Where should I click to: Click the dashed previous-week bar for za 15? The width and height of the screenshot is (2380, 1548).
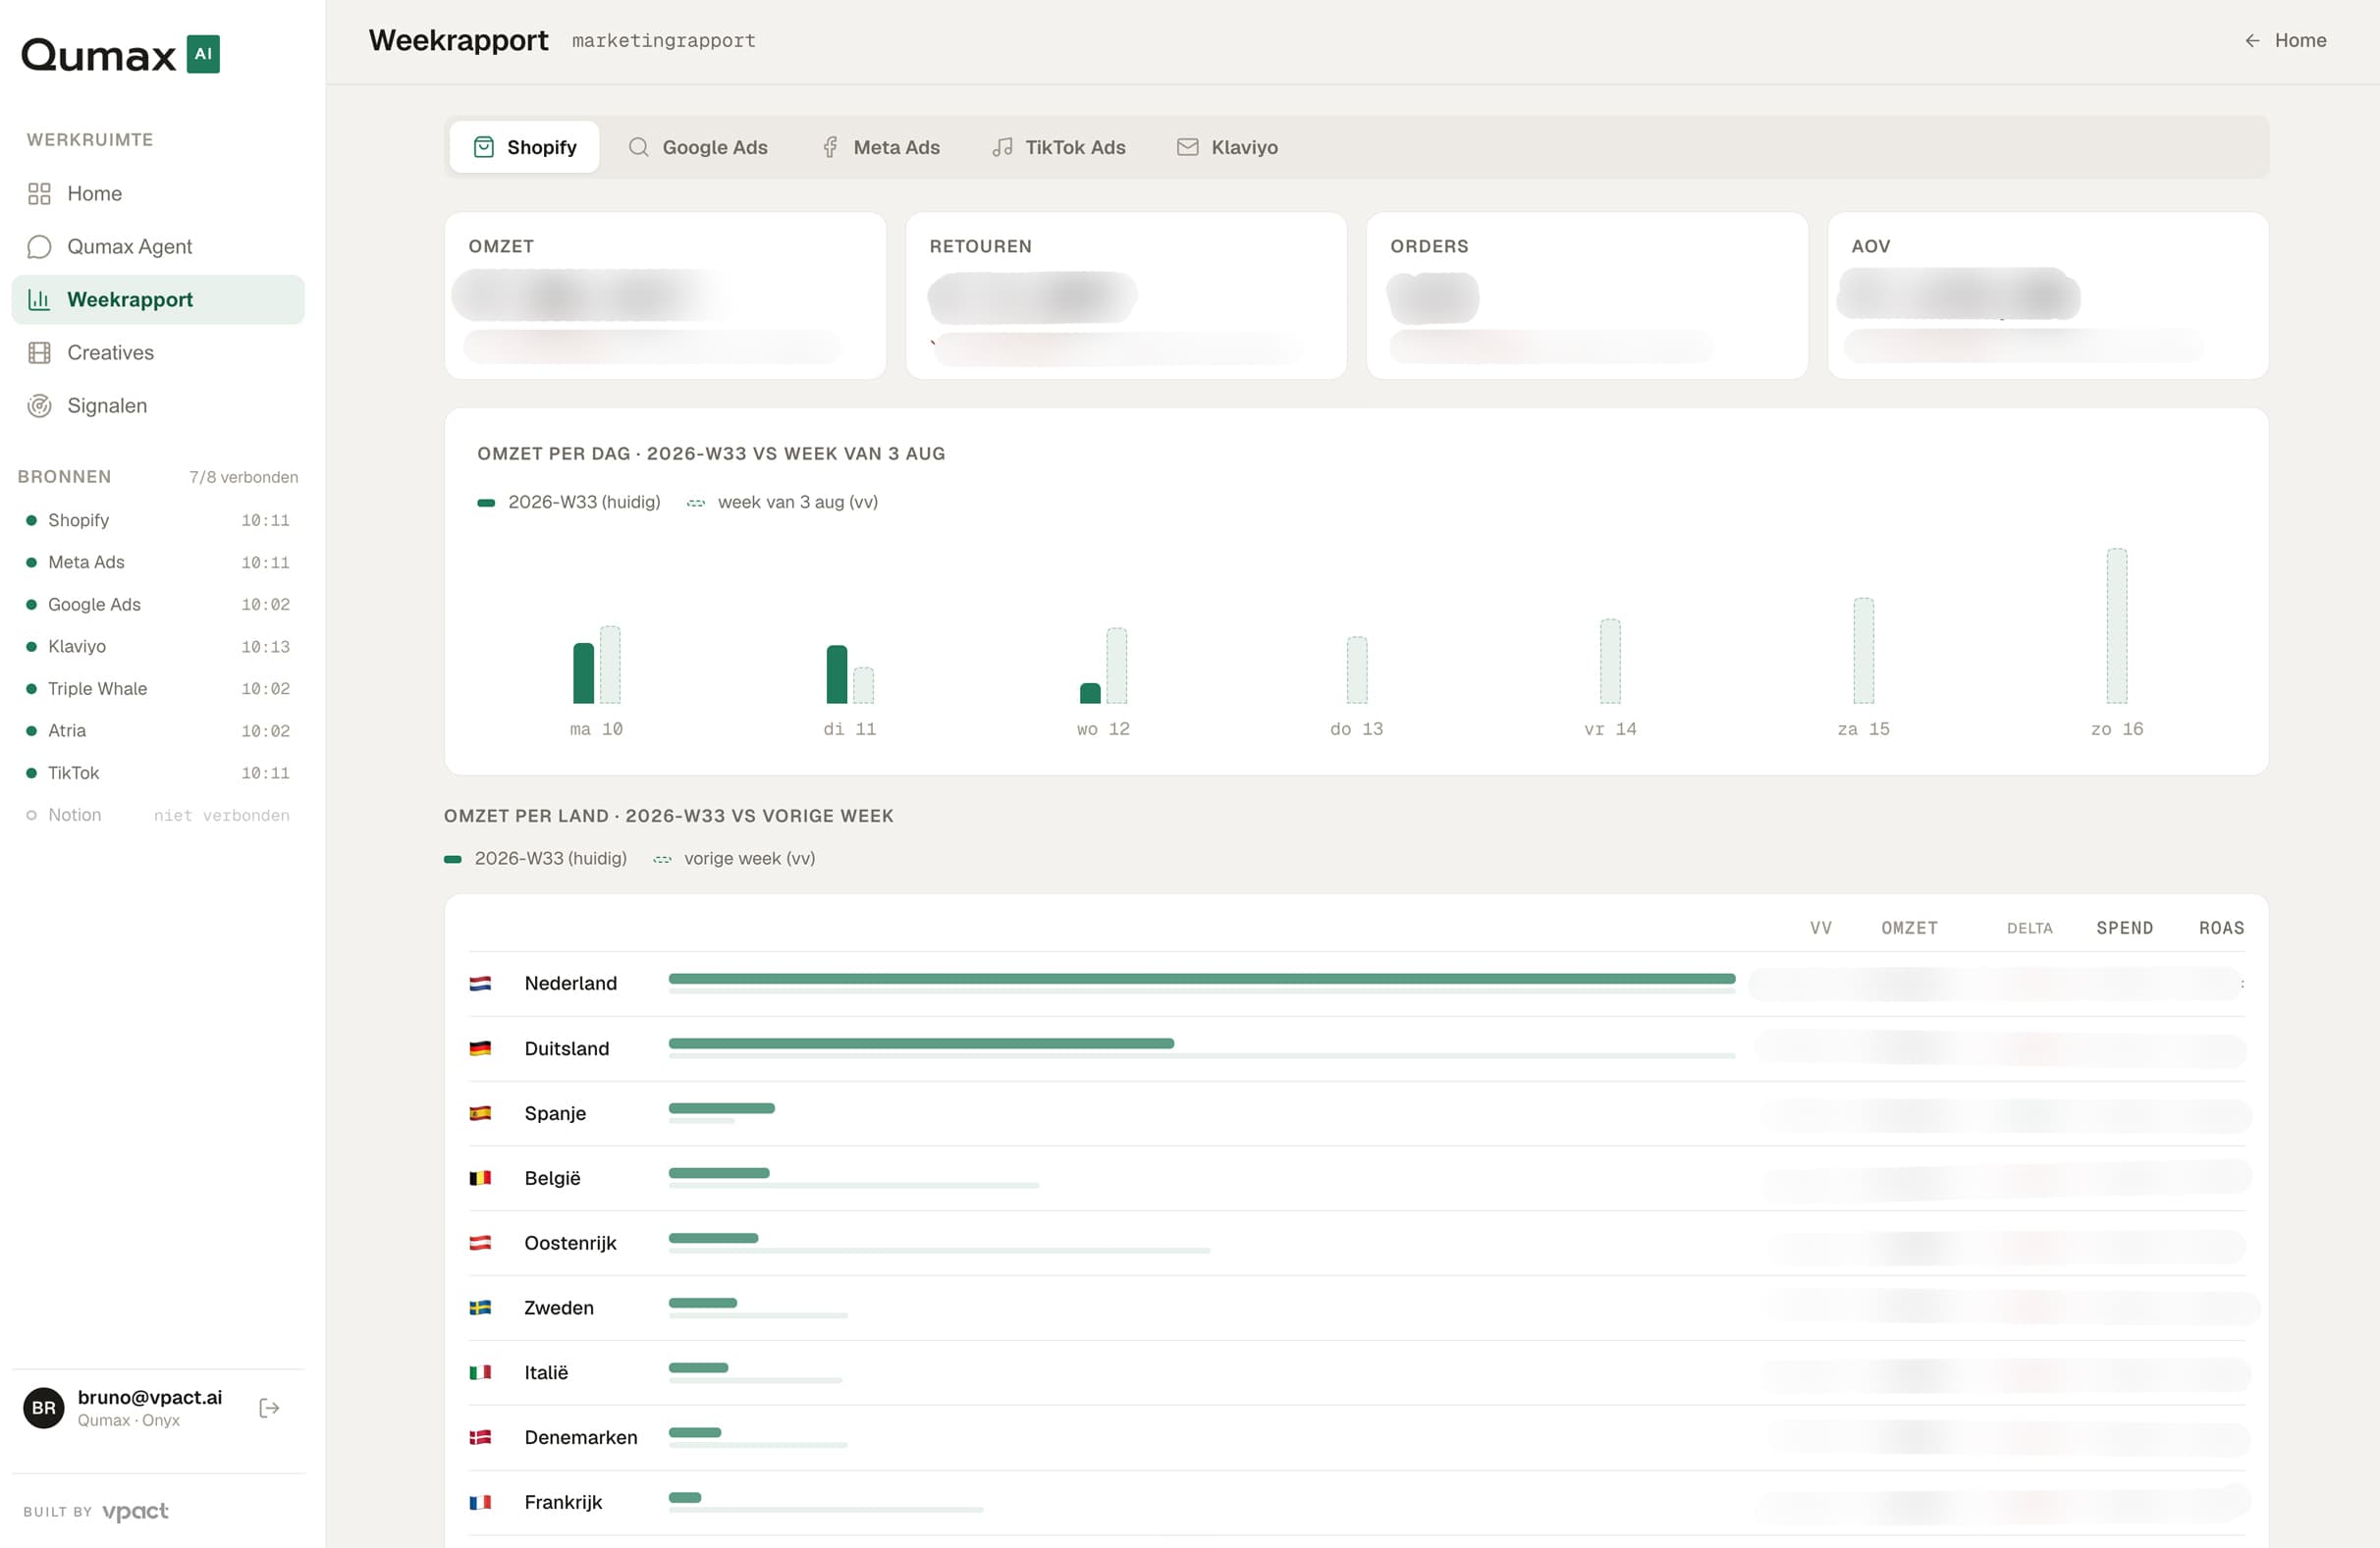[1864, 651]
